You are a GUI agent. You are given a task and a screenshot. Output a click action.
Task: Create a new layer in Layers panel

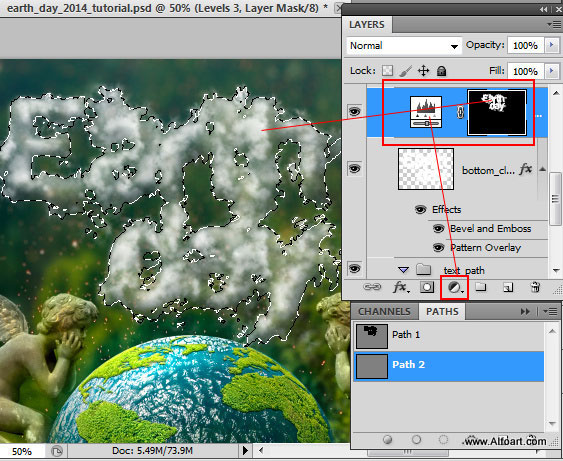pos(508,287)
